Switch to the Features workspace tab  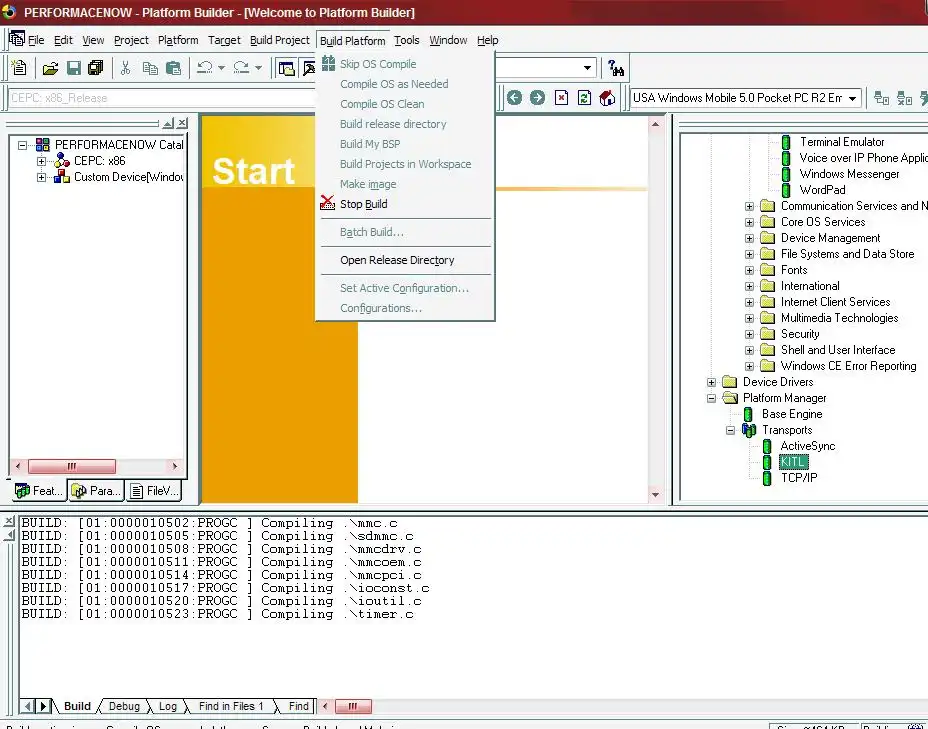pyautogui.click(x=39, y=491)
